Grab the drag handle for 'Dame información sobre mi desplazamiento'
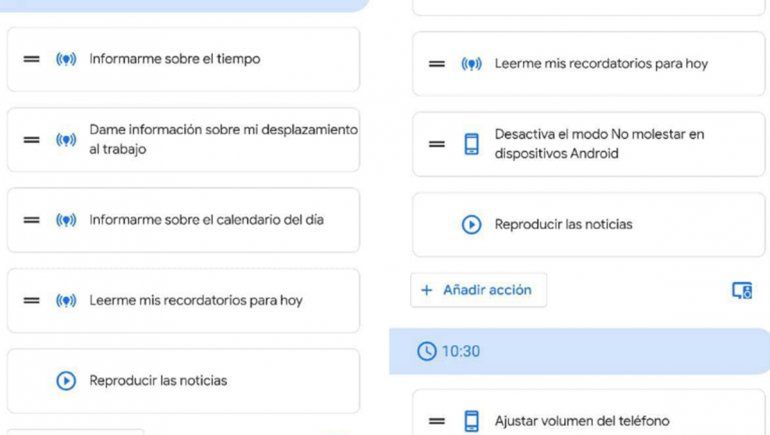 (x=32, y=140)
